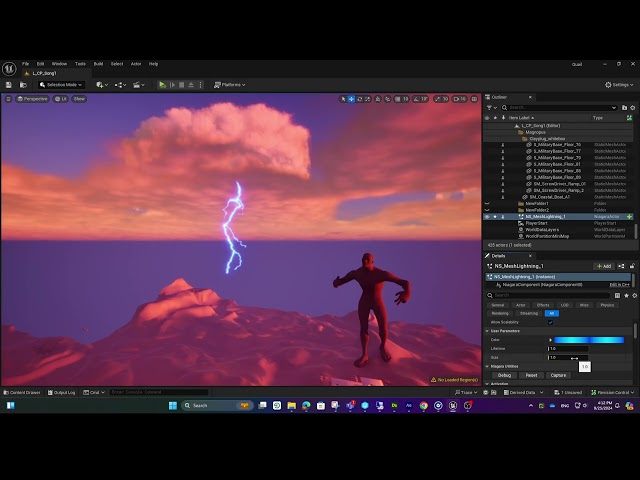Activate the Translate move gizmo tool
640x480 pixels.
tap(351, 99)
